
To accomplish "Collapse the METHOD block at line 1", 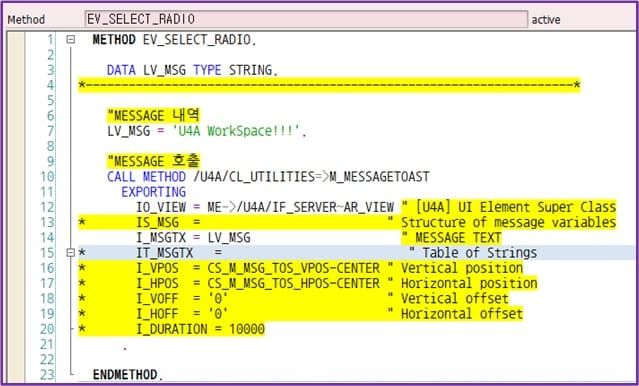I will tap(71, 40).
